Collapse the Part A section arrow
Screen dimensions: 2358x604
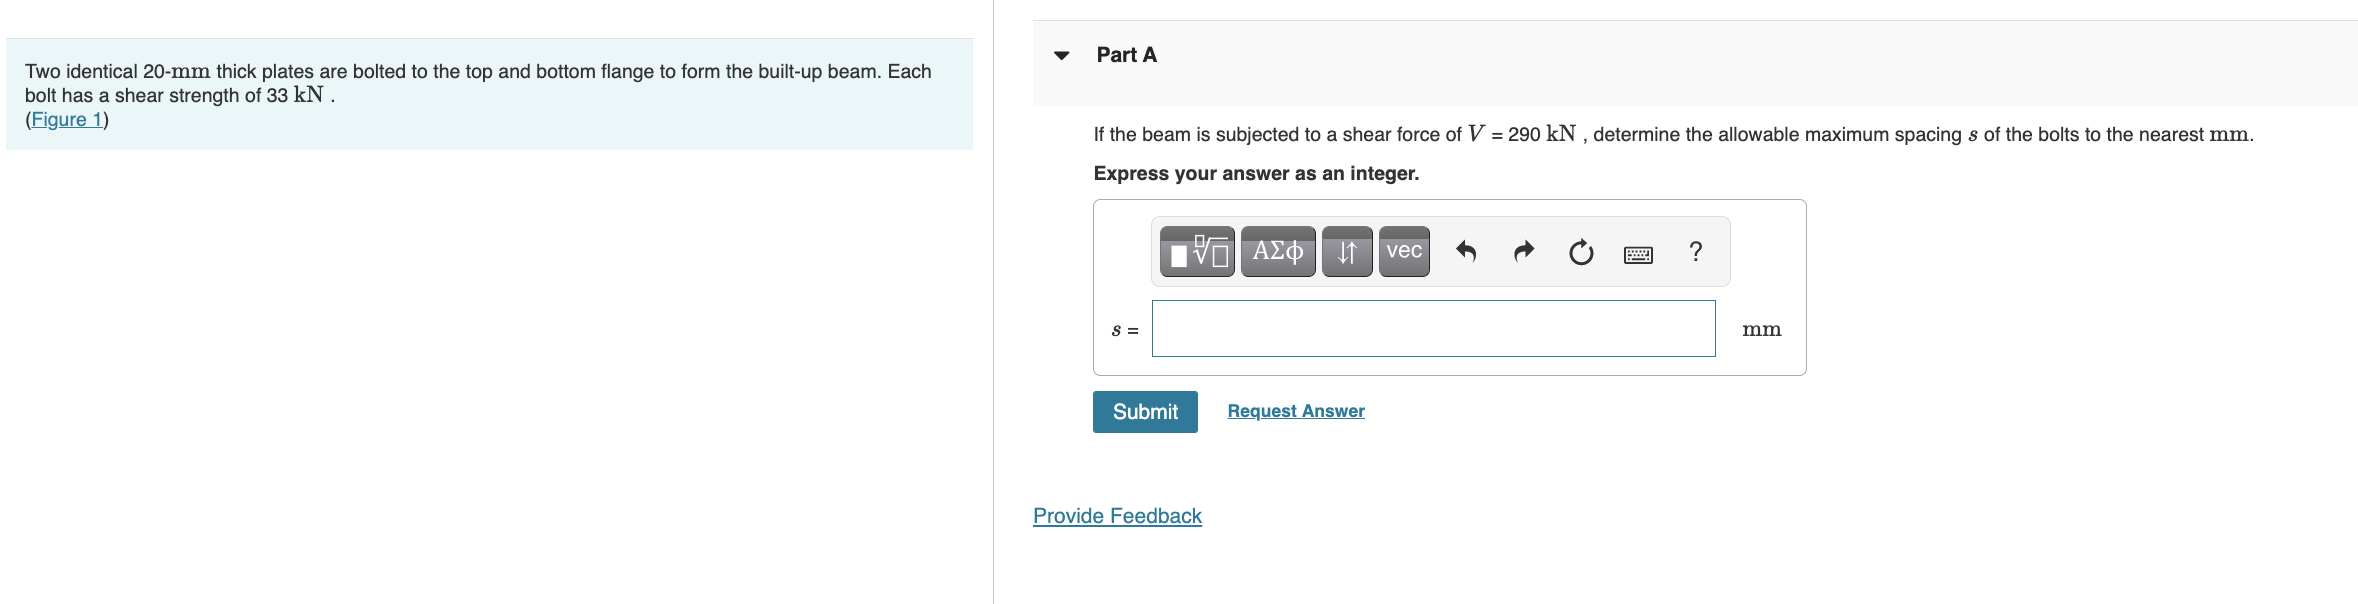[1062, 55]
